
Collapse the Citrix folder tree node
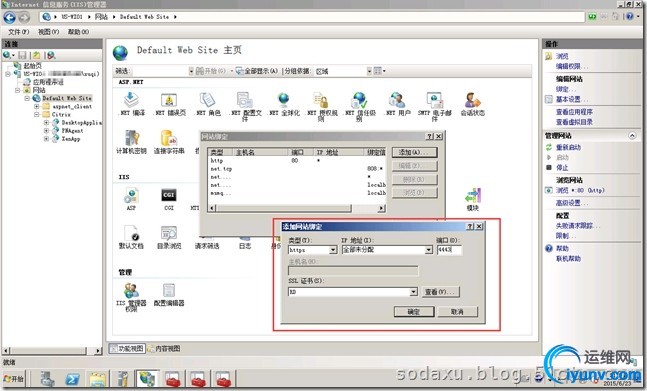click(x=37, y=114)
